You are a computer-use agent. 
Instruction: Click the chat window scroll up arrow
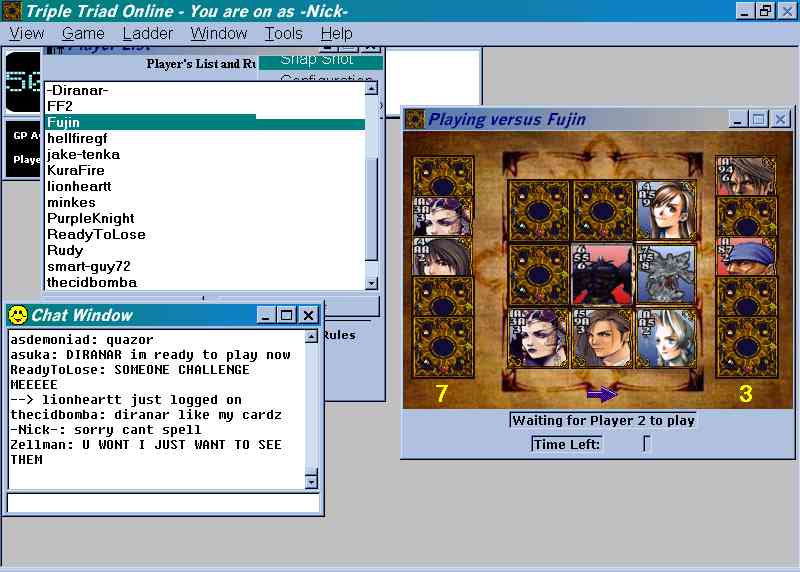[311, 337]
